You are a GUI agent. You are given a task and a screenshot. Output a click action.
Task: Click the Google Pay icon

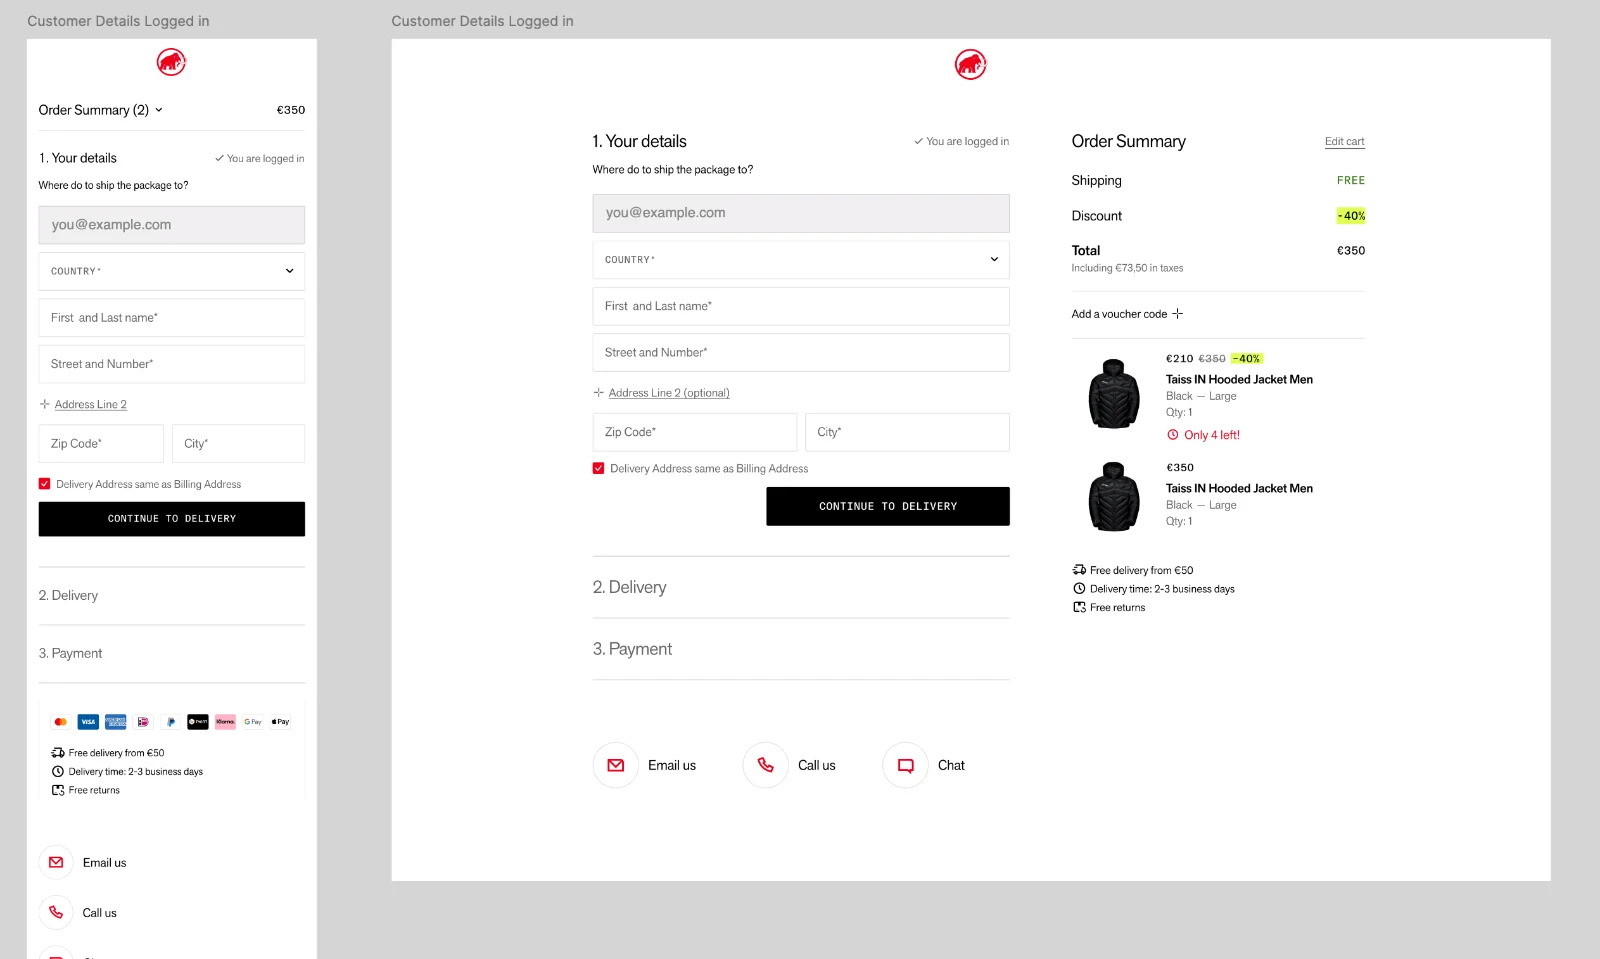point(253,722)
